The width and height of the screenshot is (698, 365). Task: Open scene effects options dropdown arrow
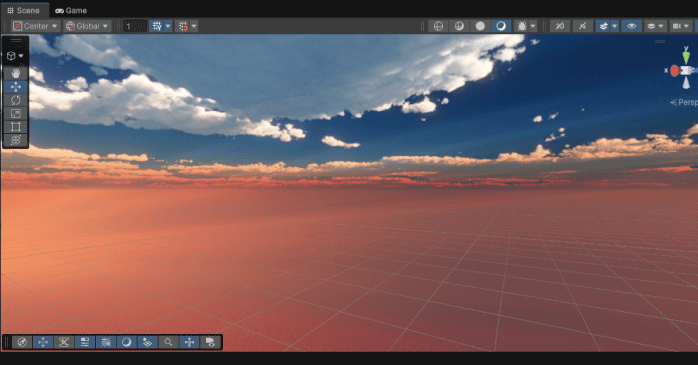click(615, 26)
